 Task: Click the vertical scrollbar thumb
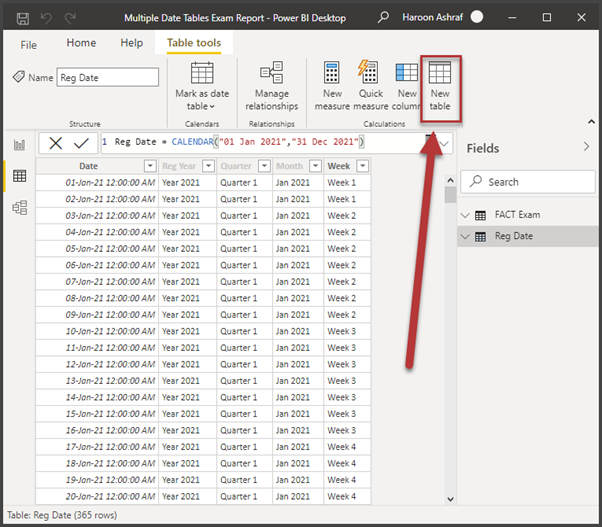pos(450,195)
